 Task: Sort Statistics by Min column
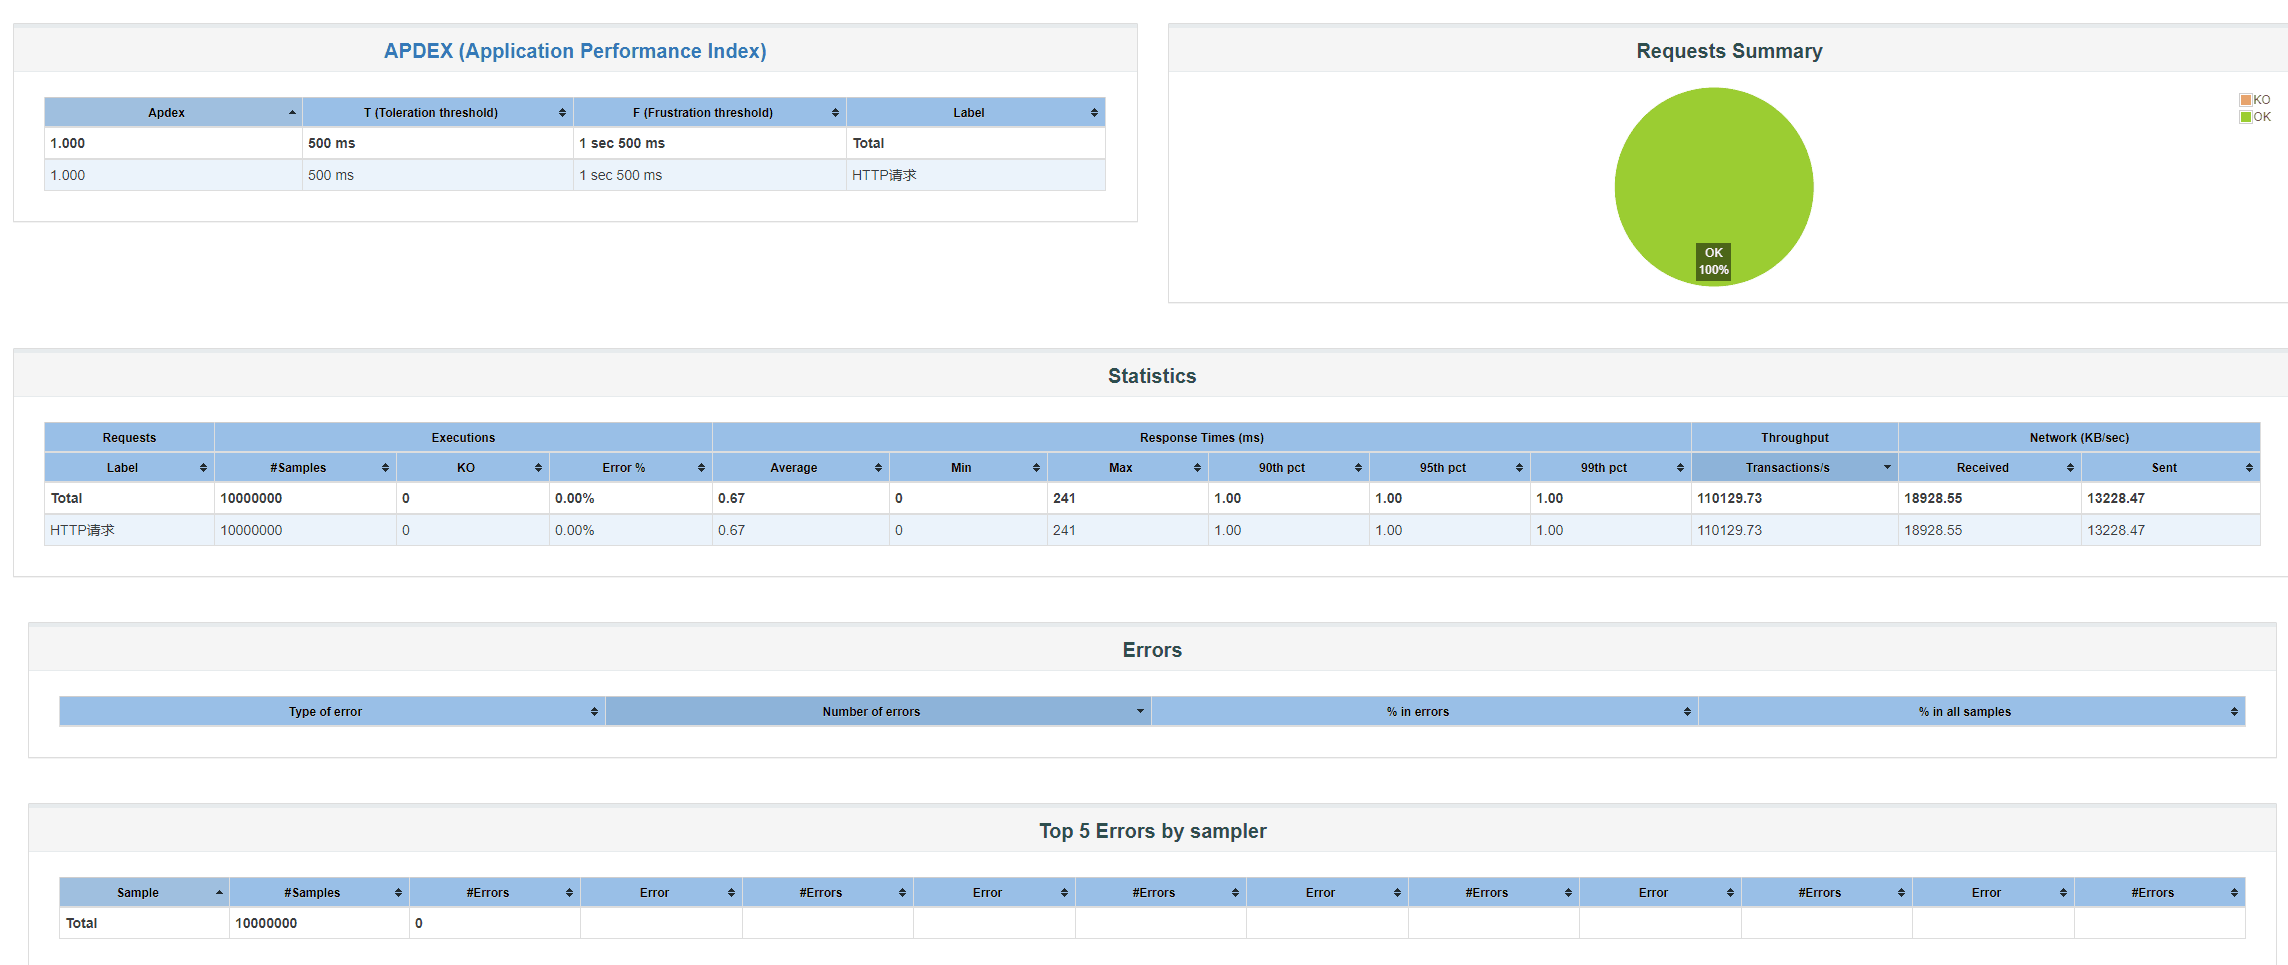pos(968,467)
